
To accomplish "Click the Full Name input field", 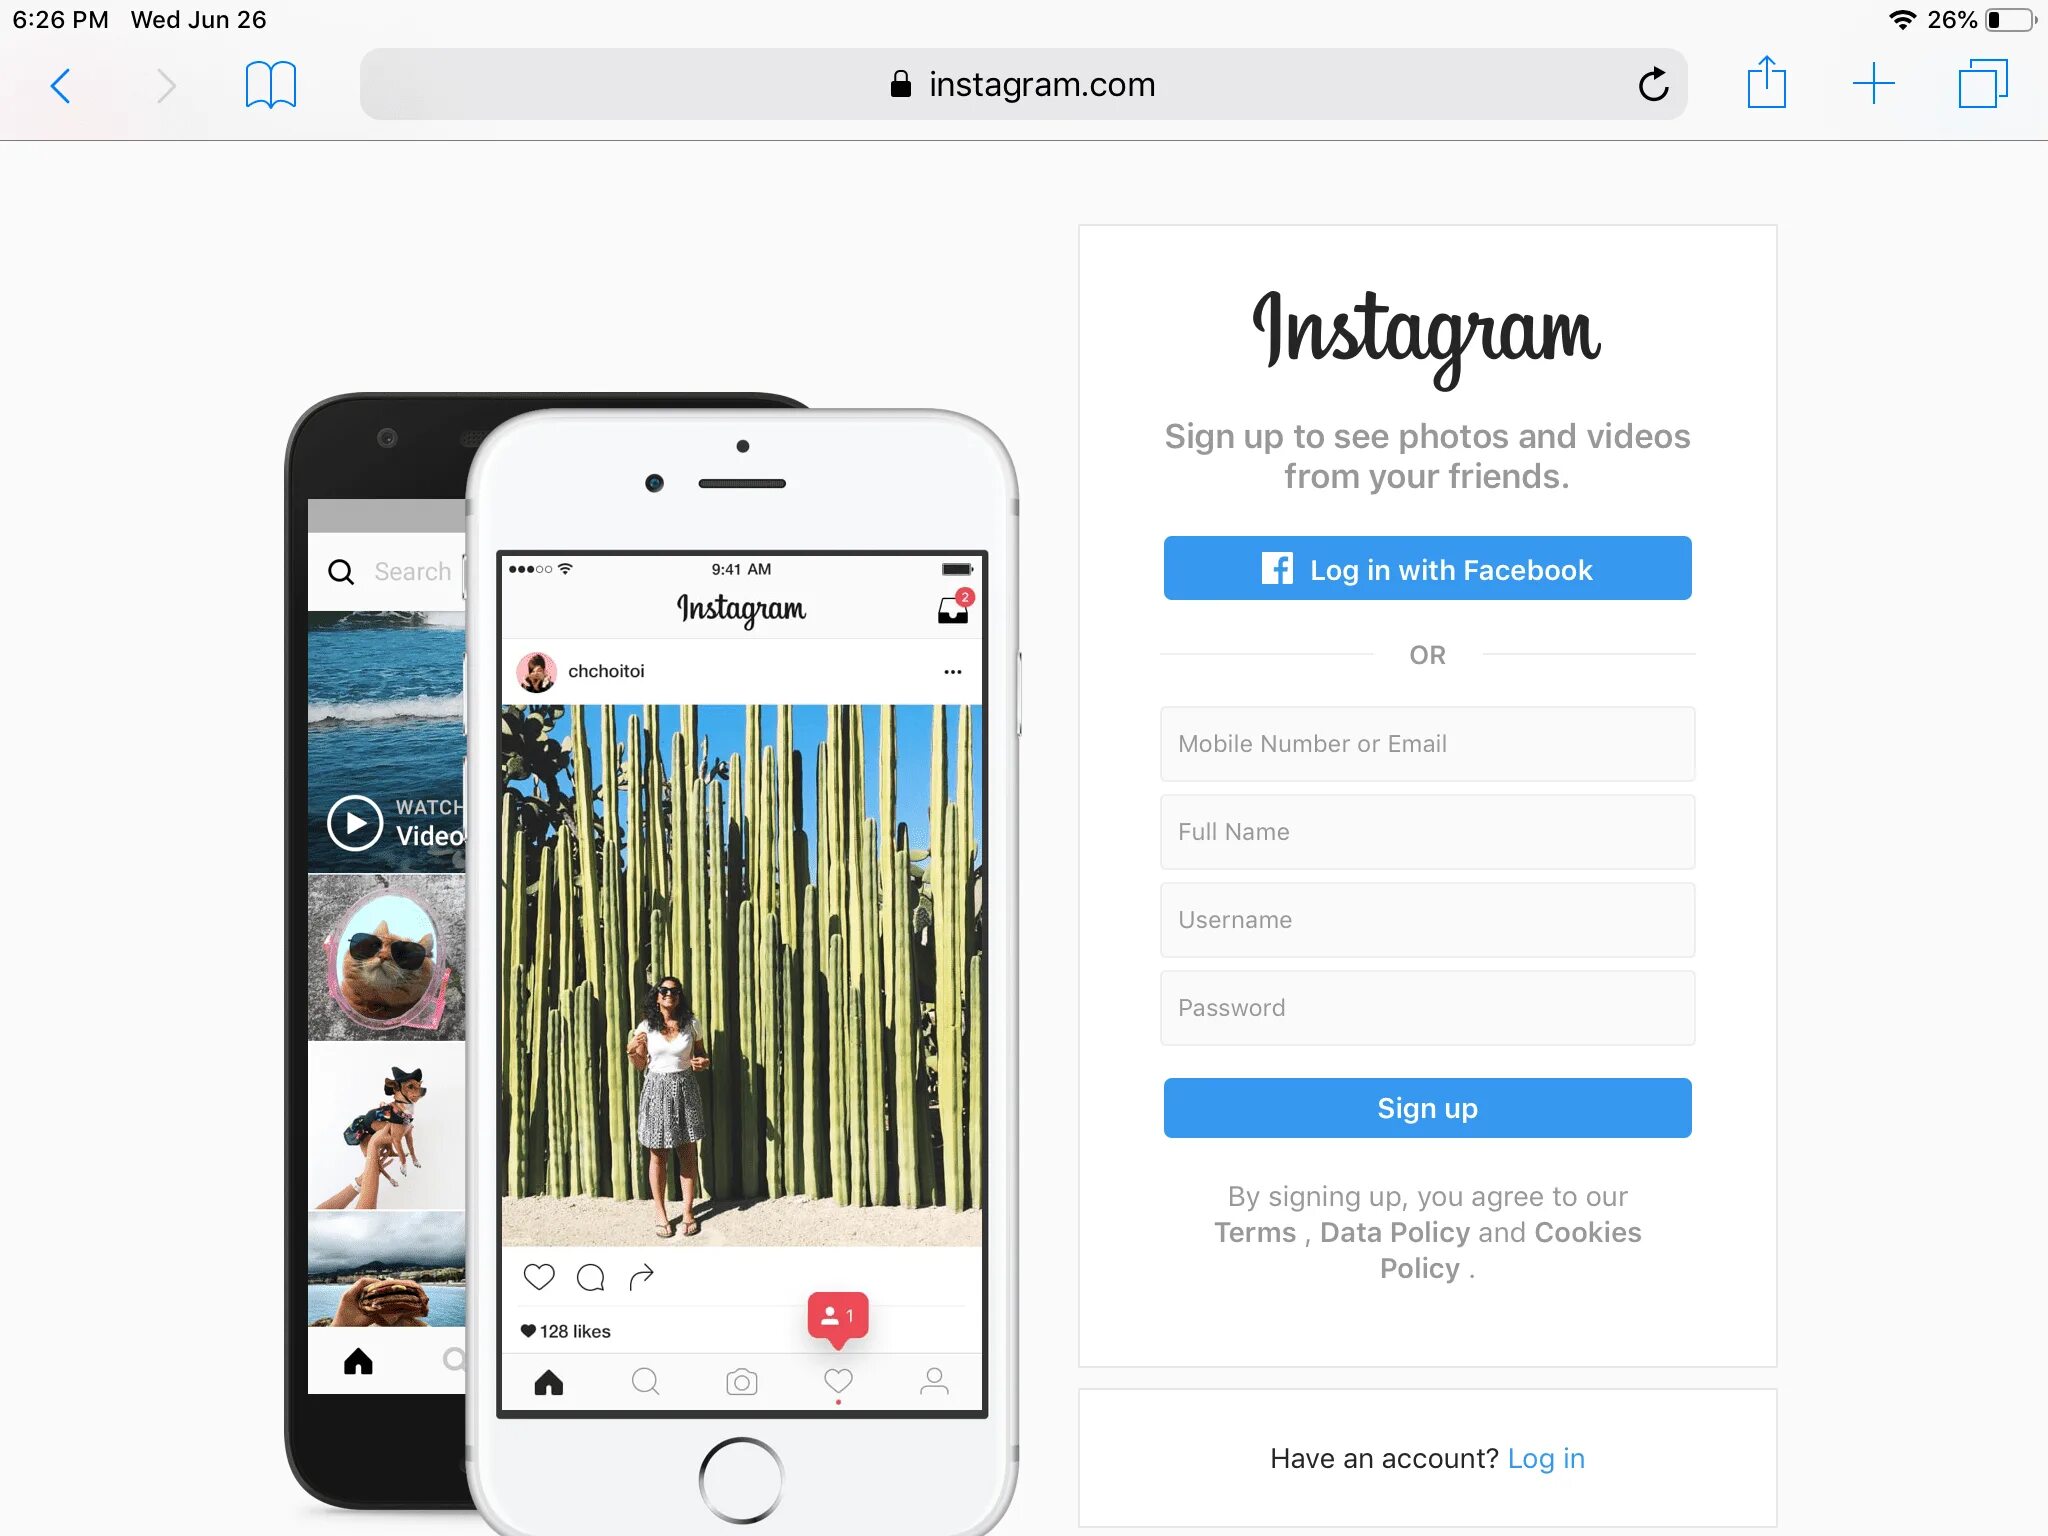I will click(1427, 831).
